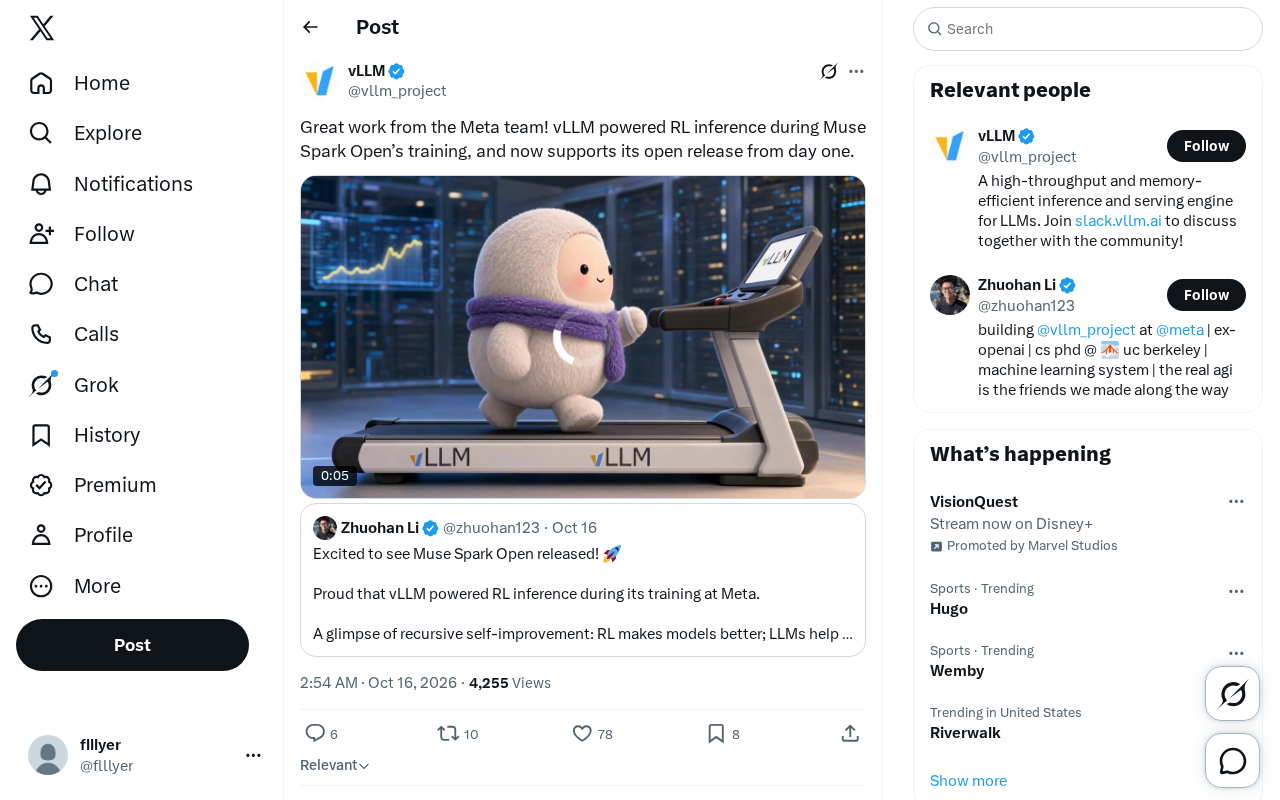Share the post via upload icon

pos(850,733)
